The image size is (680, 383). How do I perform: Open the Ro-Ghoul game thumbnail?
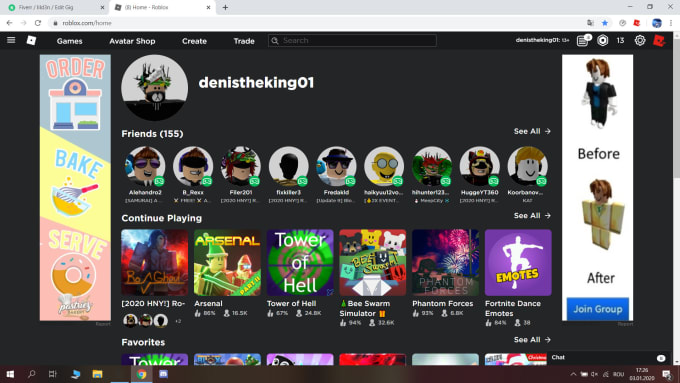pos(155,262)
